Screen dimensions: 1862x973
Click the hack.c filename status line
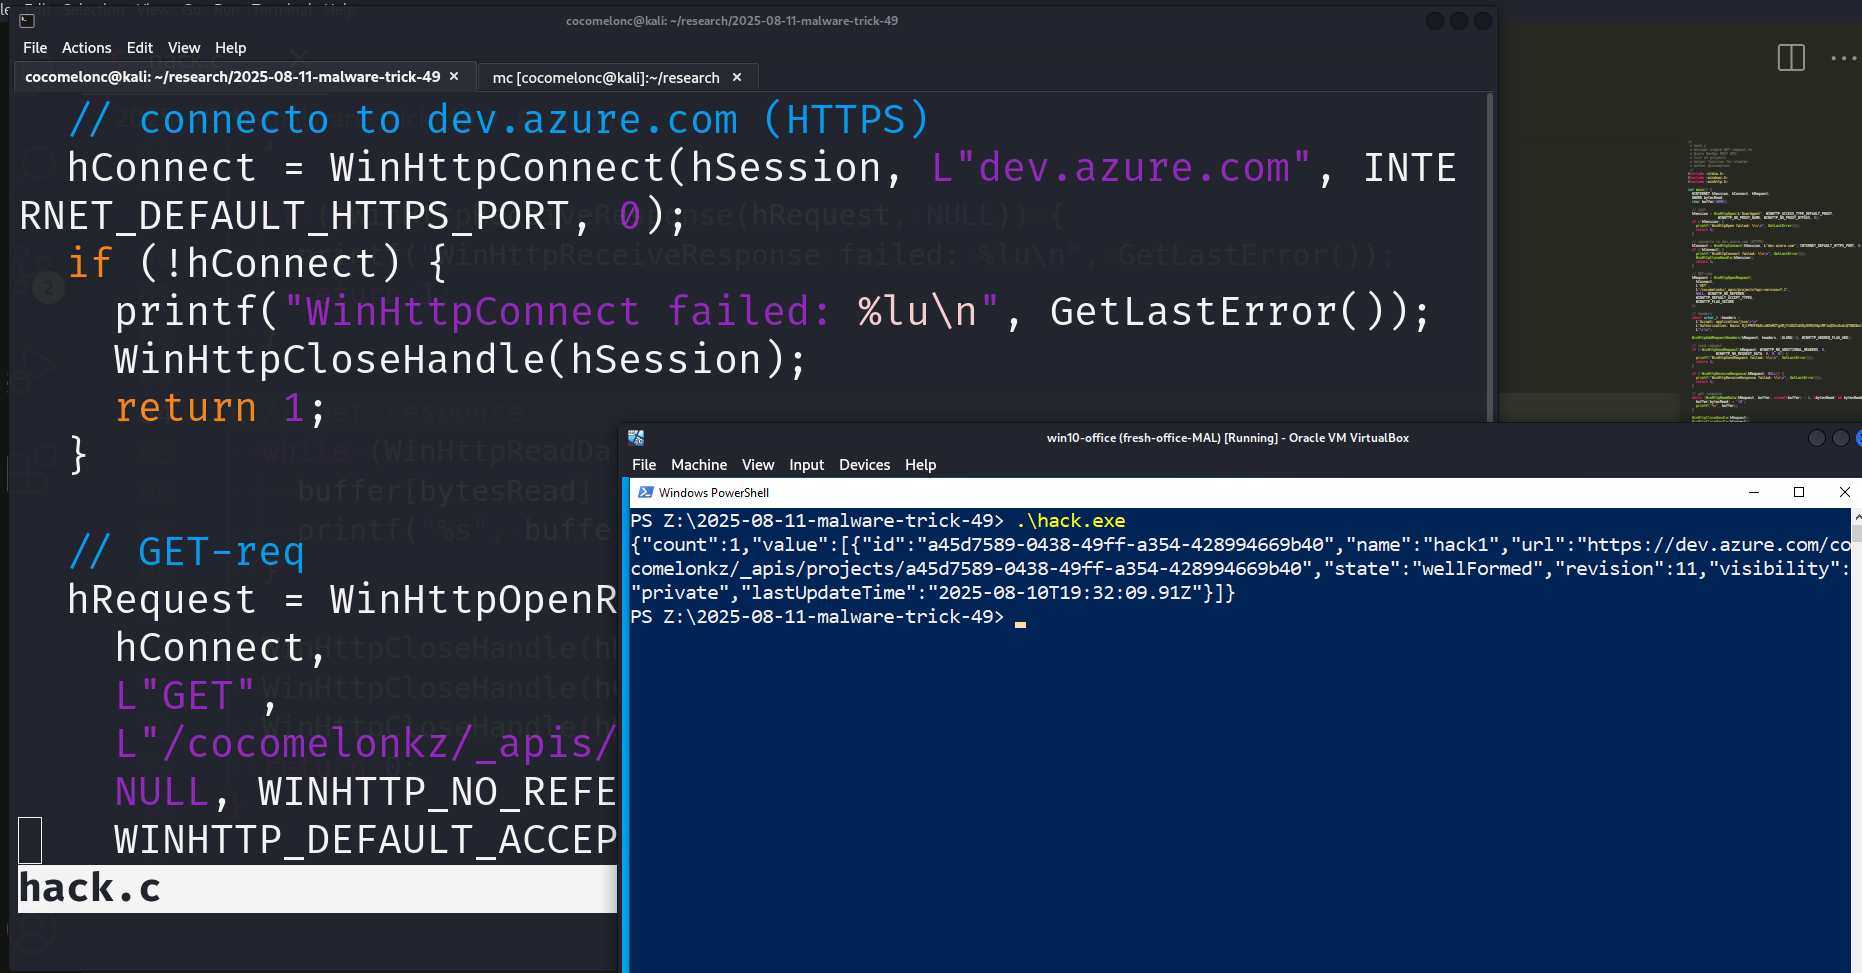pyautogui.click(x=318, y=888)
